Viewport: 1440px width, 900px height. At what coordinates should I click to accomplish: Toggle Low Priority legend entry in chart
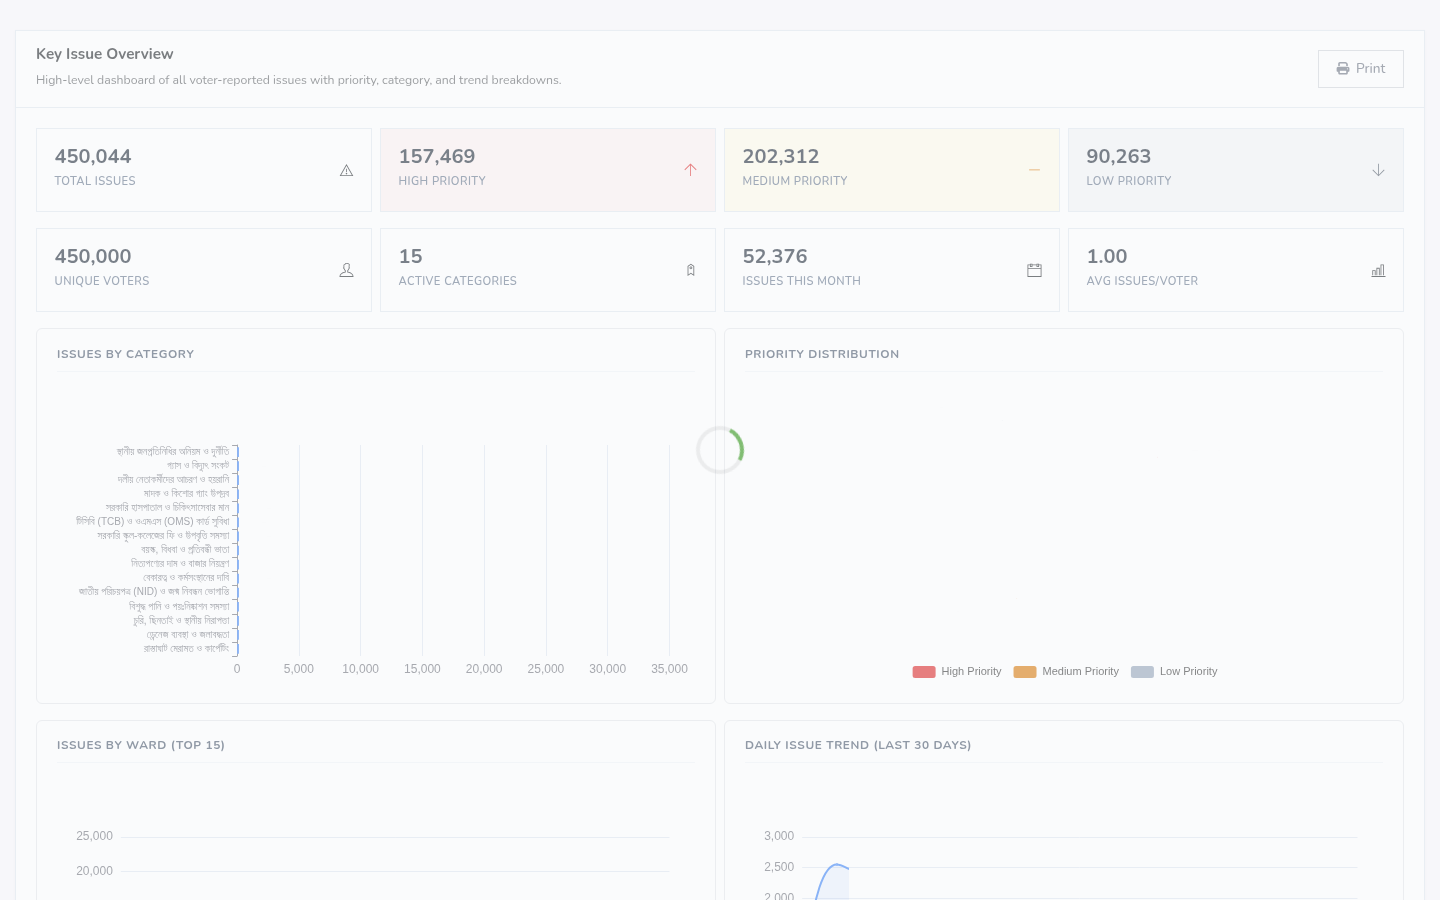[x=1174, y=672]
